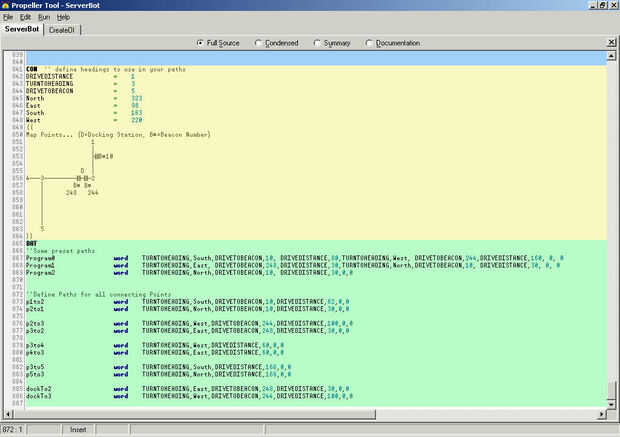
Task: Click the TURNTOHEADING constant name
Action: (49, 84)
